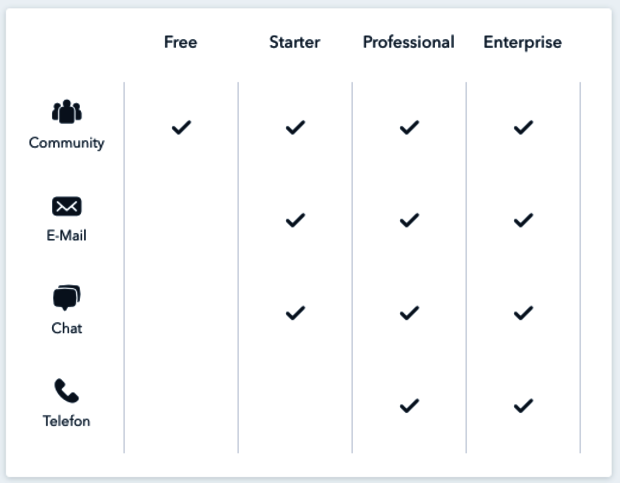This screenshot has width=620, height=483.
Task: Click the Starter plan E-Mail checkmark
Action: (x=295, y=220)
